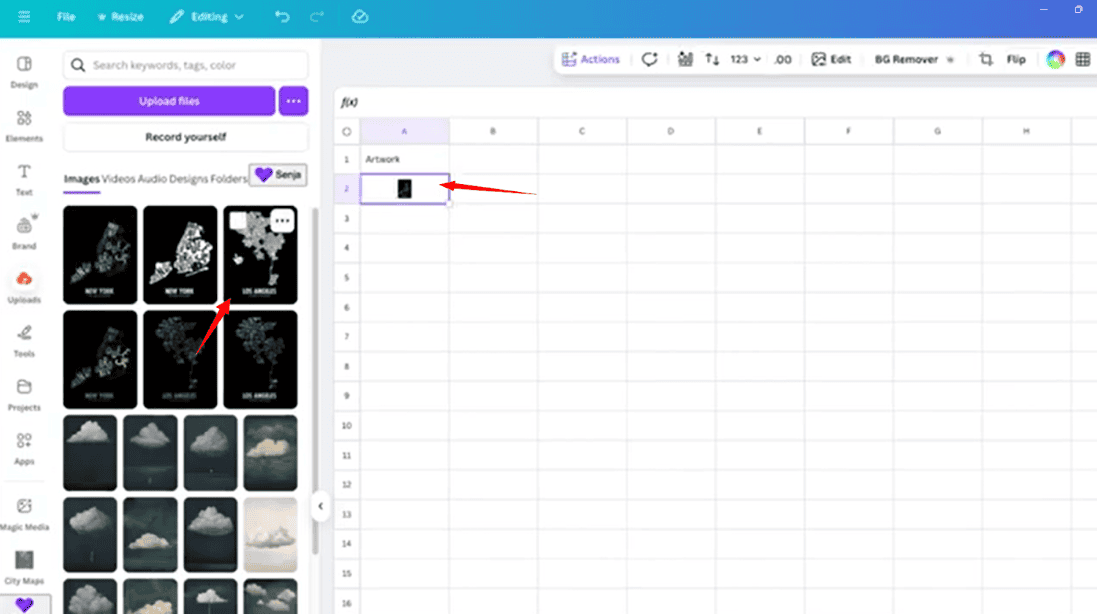Click the cloud save status icon
1097x614 pixels.
pyautogui.click(x=360, y=17)
